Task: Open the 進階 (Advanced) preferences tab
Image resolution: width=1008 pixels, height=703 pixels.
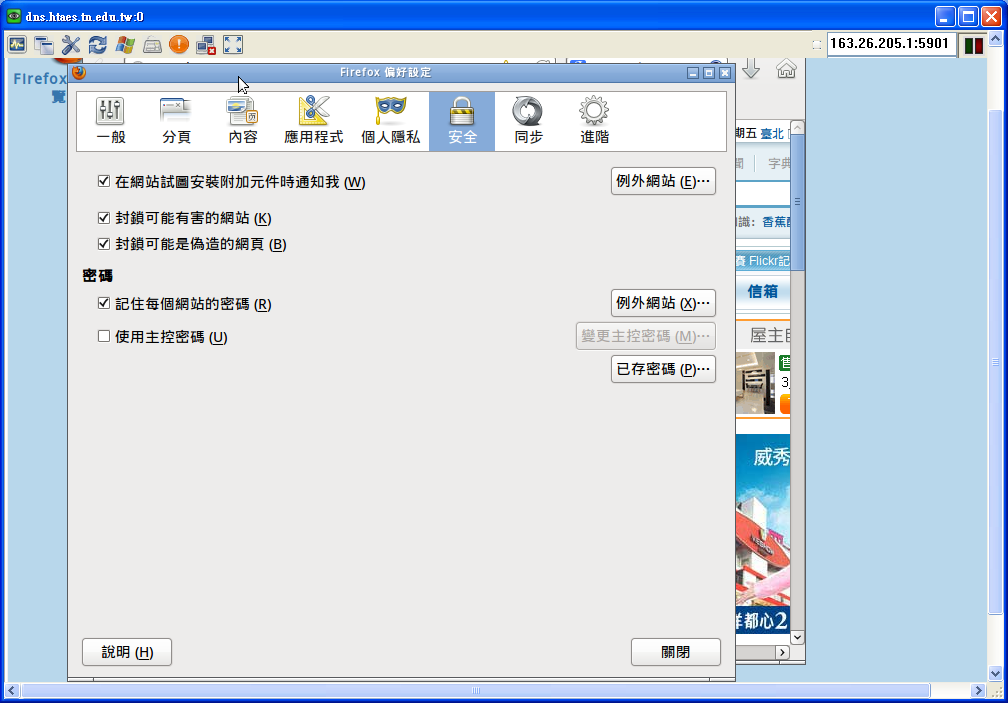Action: 594,121
